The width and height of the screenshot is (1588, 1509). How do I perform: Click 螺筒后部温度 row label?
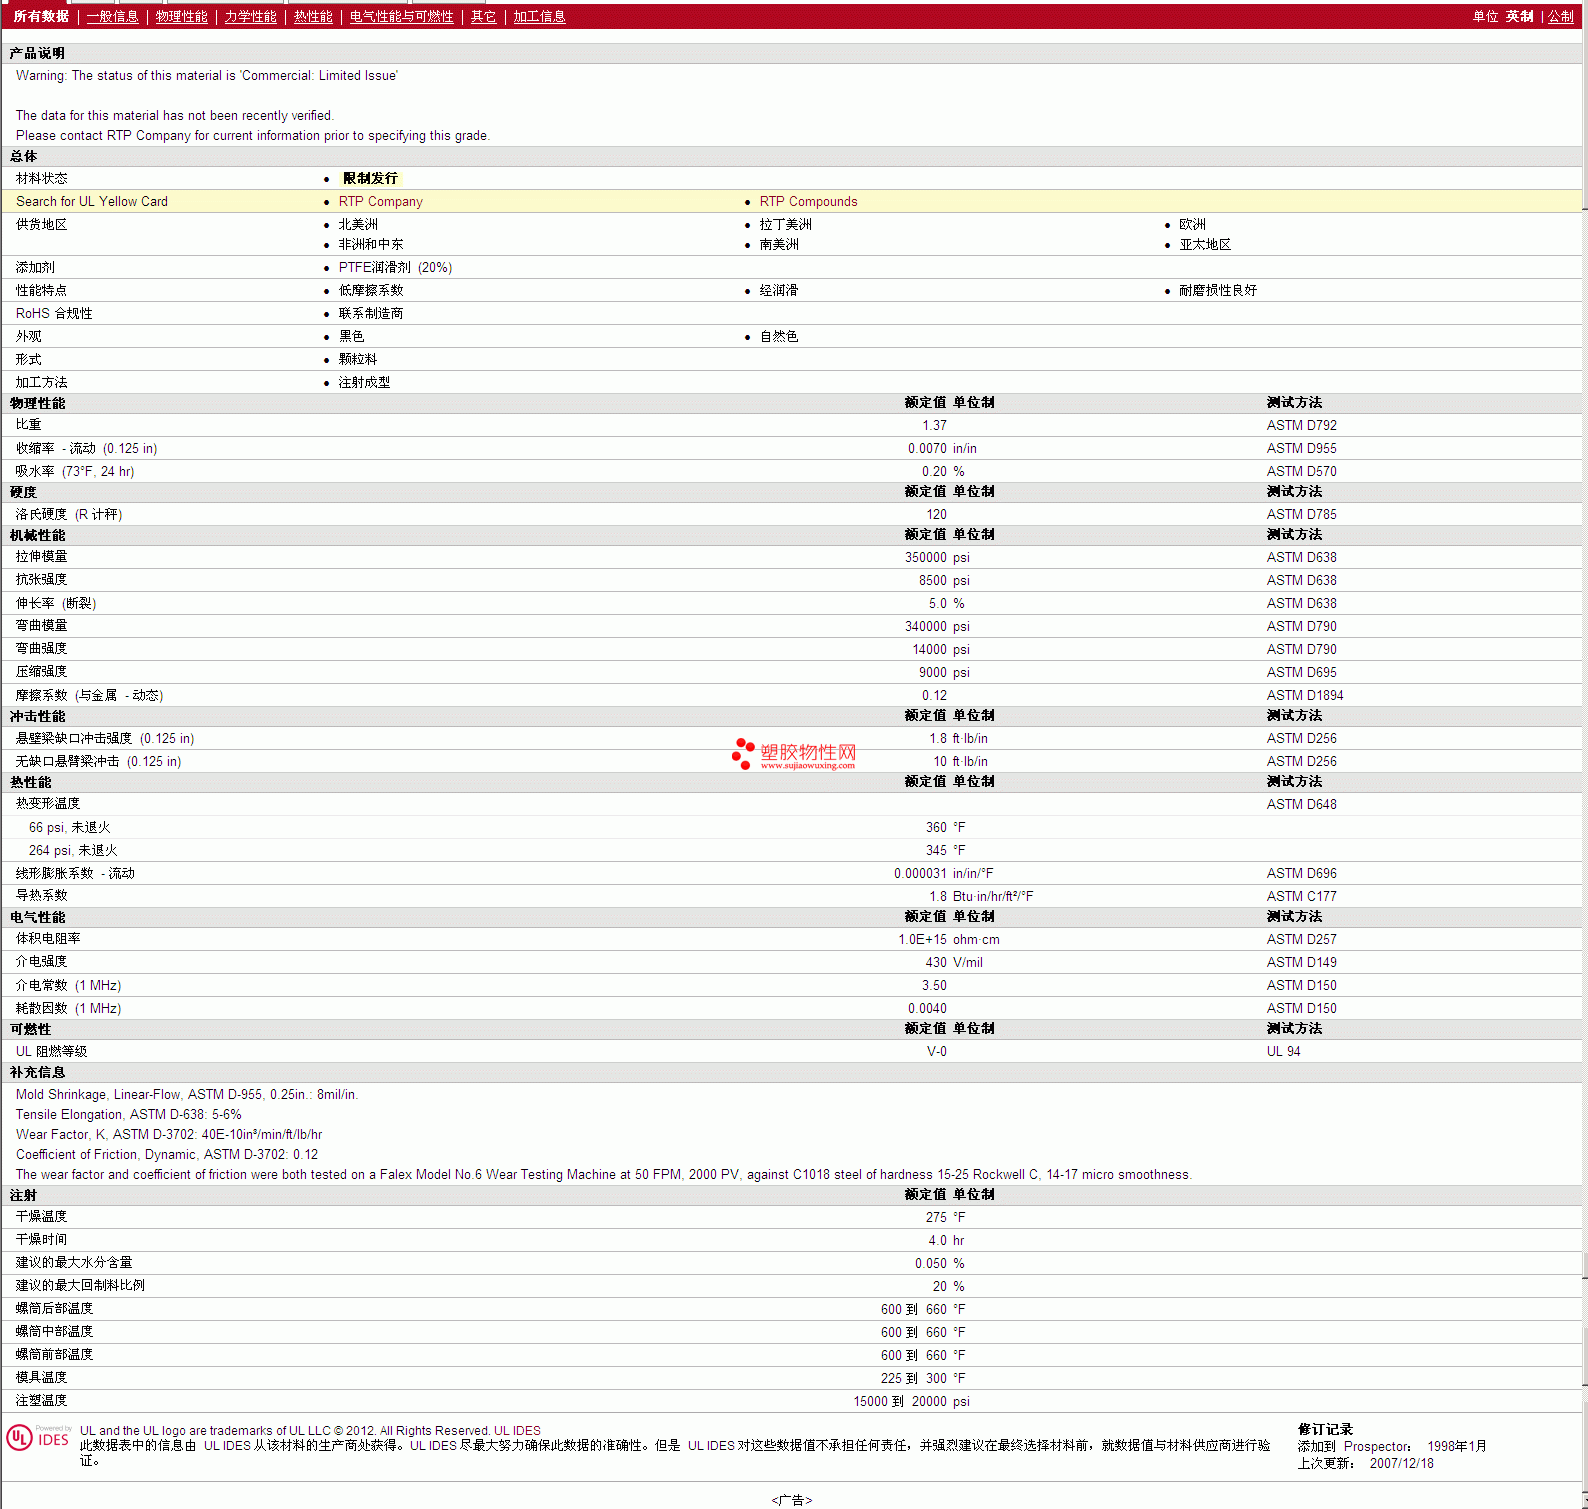[54, 1309]
